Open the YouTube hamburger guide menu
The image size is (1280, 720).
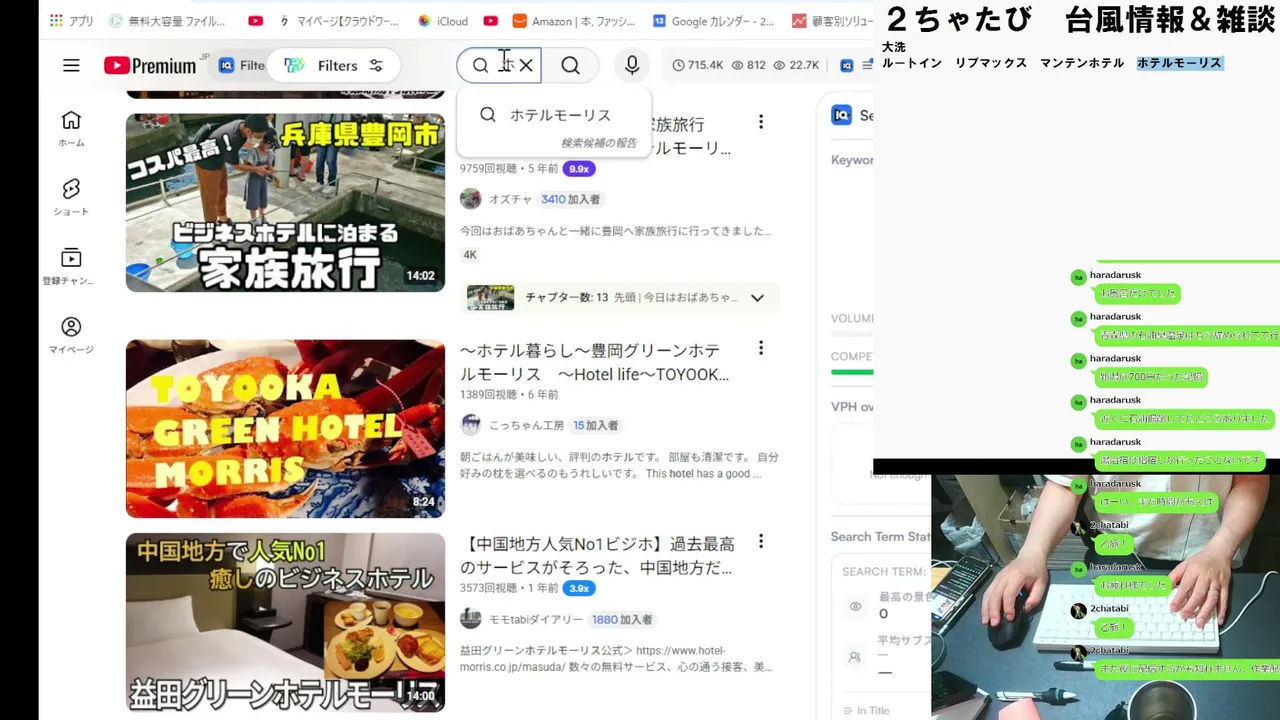(71, 65)
